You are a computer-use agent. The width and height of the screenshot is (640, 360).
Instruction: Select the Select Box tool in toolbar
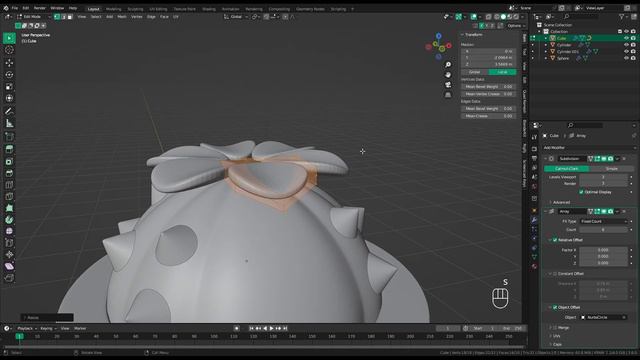9,38
